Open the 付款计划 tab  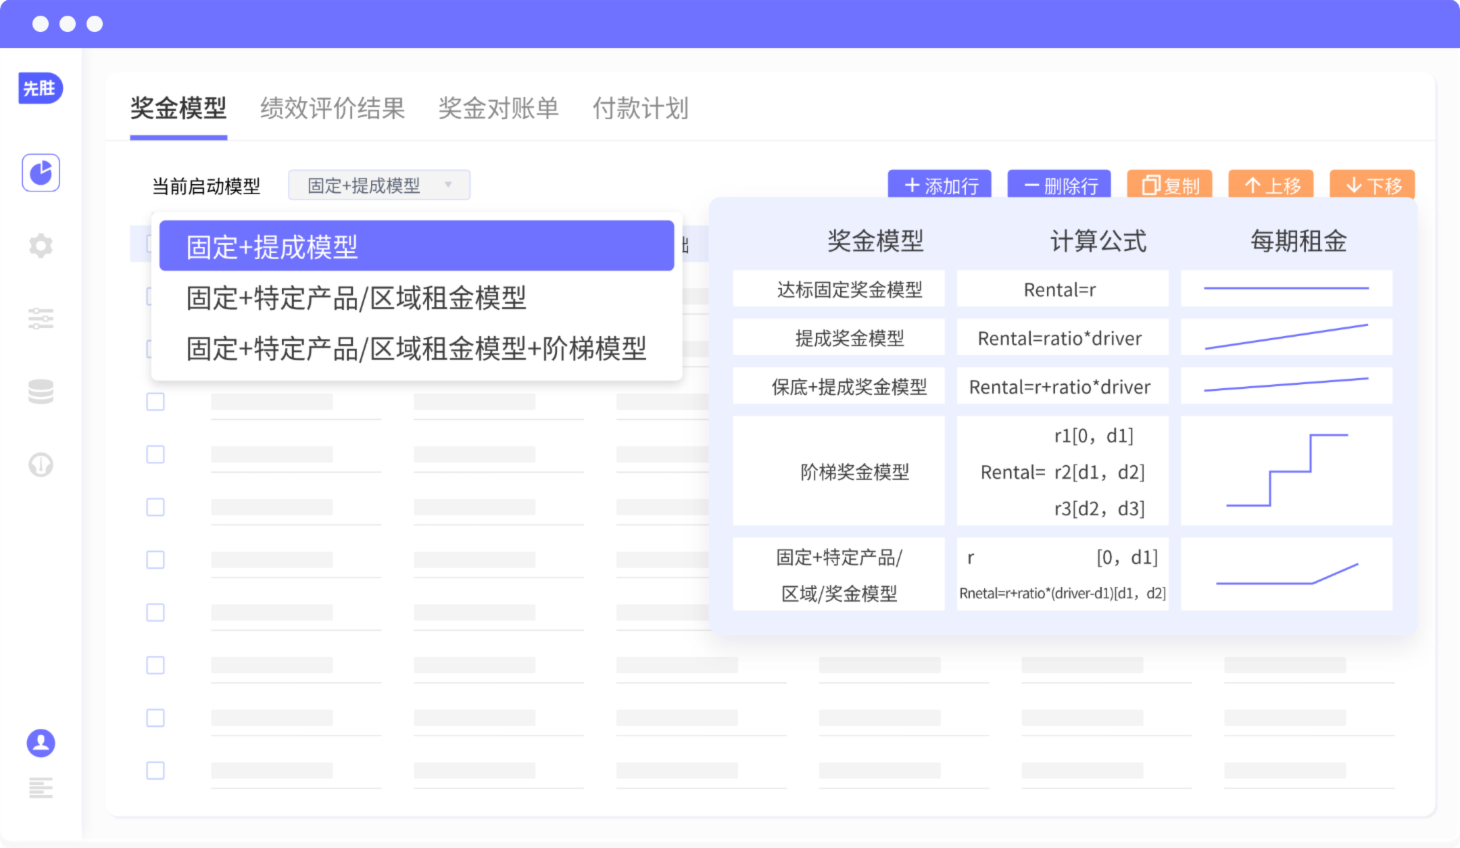click(x=640, y=109)
